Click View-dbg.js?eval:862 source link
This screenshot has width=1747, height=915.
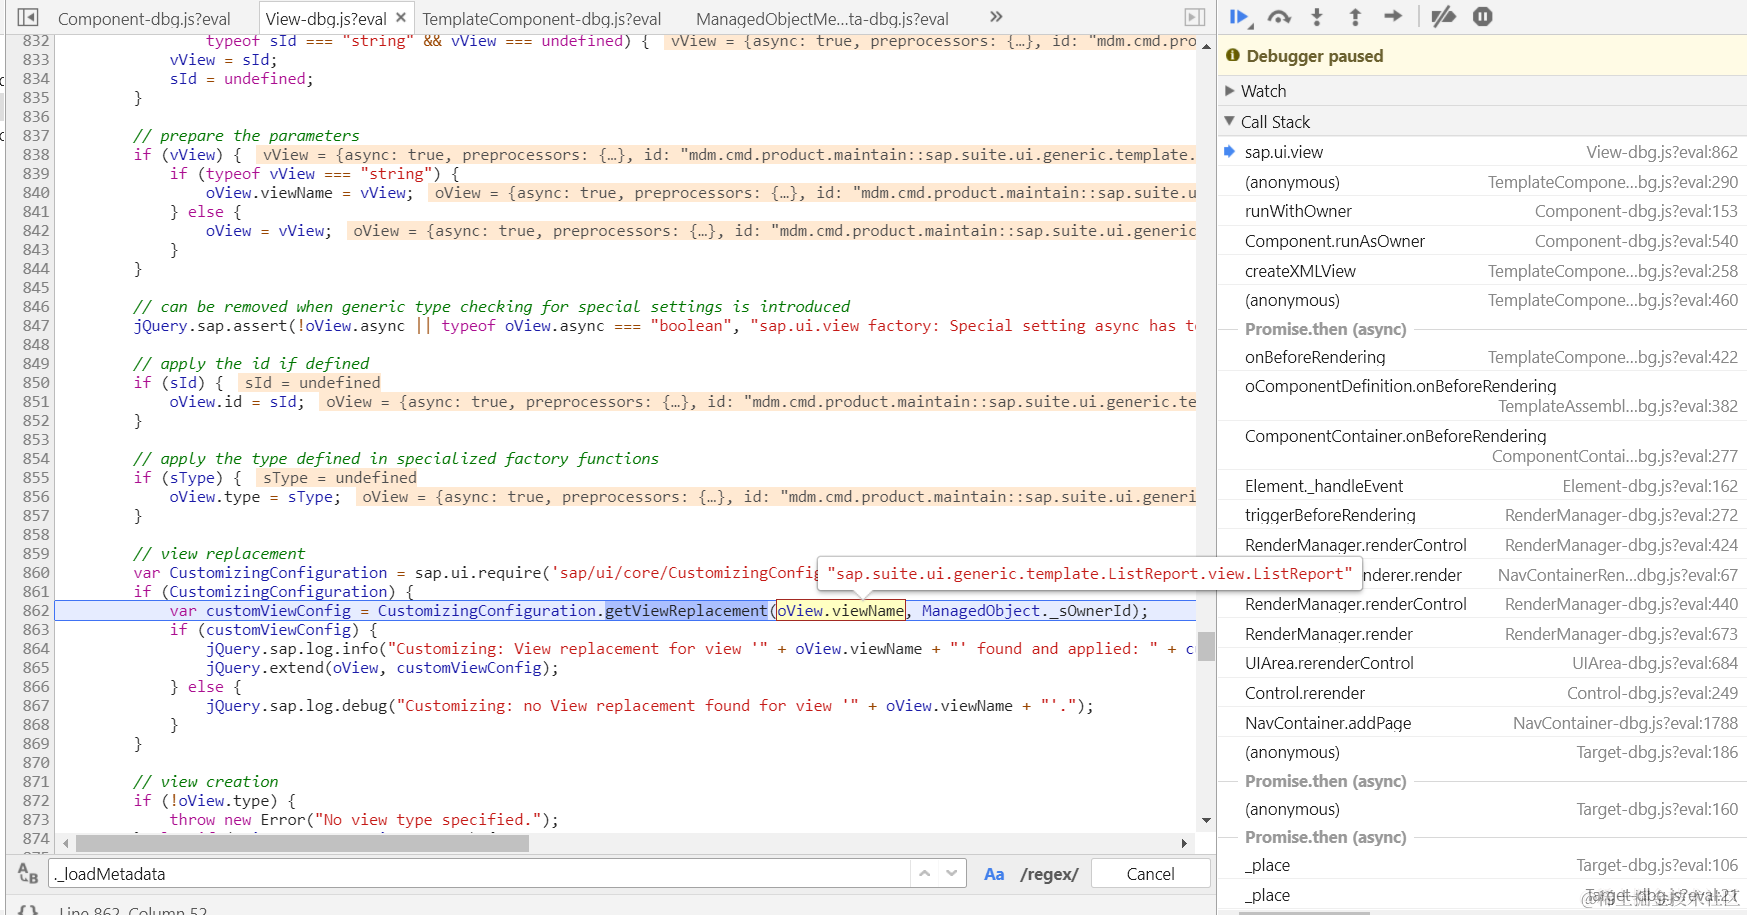point(1662,152)
